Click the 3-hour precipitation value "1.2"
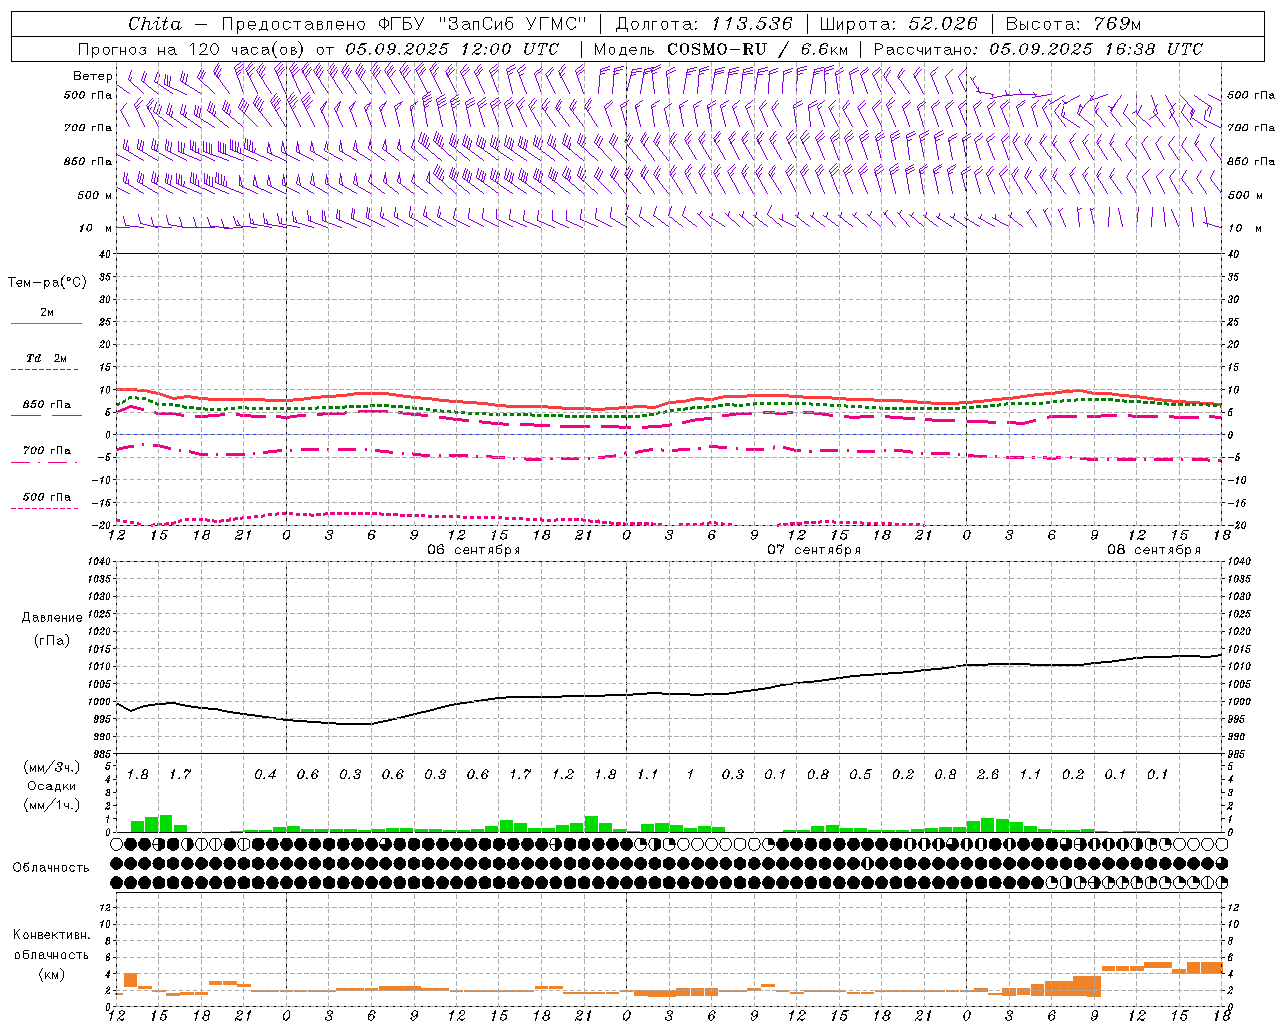 (563, 775)
